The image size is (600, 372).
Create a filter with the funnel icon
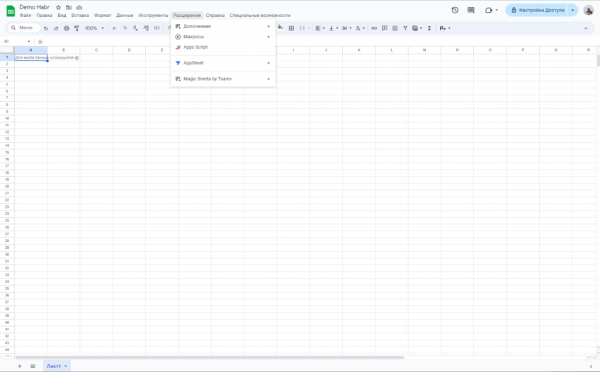pyautogui.click(x=405, y=28)
